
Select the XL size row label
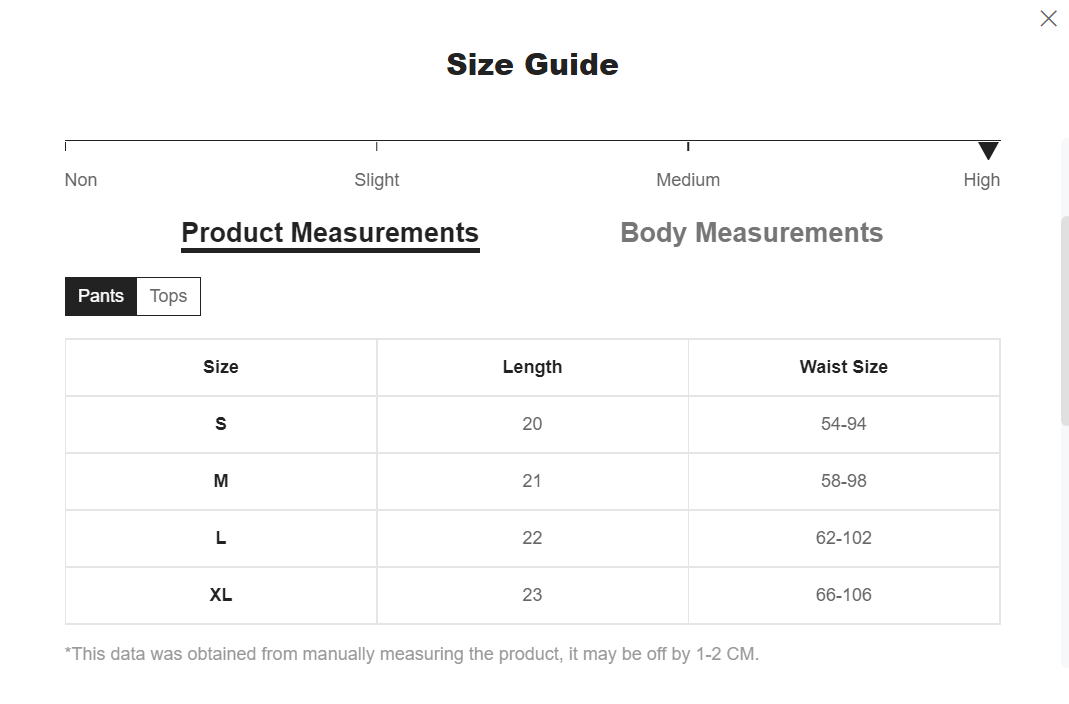pyautogui.click(x=221, y=595)
